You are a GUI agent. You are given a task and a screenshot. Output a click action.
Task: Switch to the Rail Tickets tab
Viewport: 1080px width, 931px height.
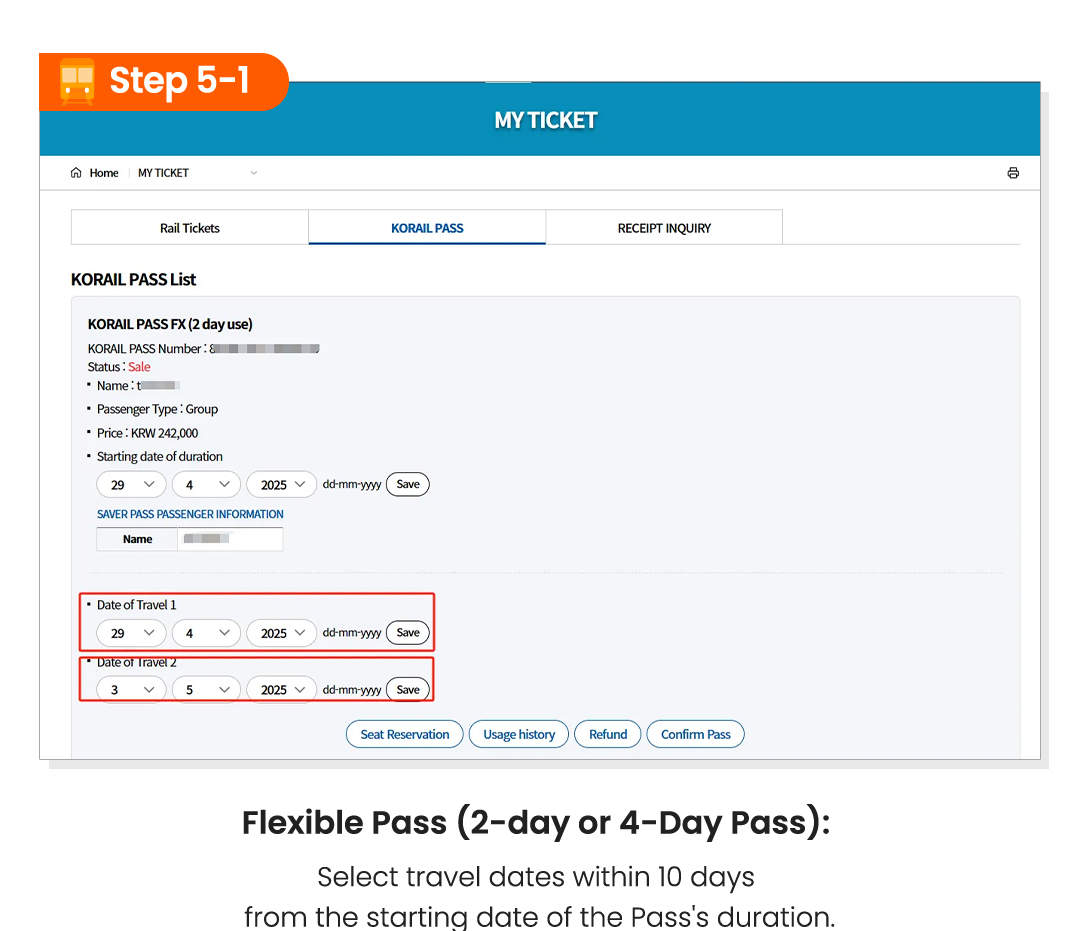pos(189,227)
